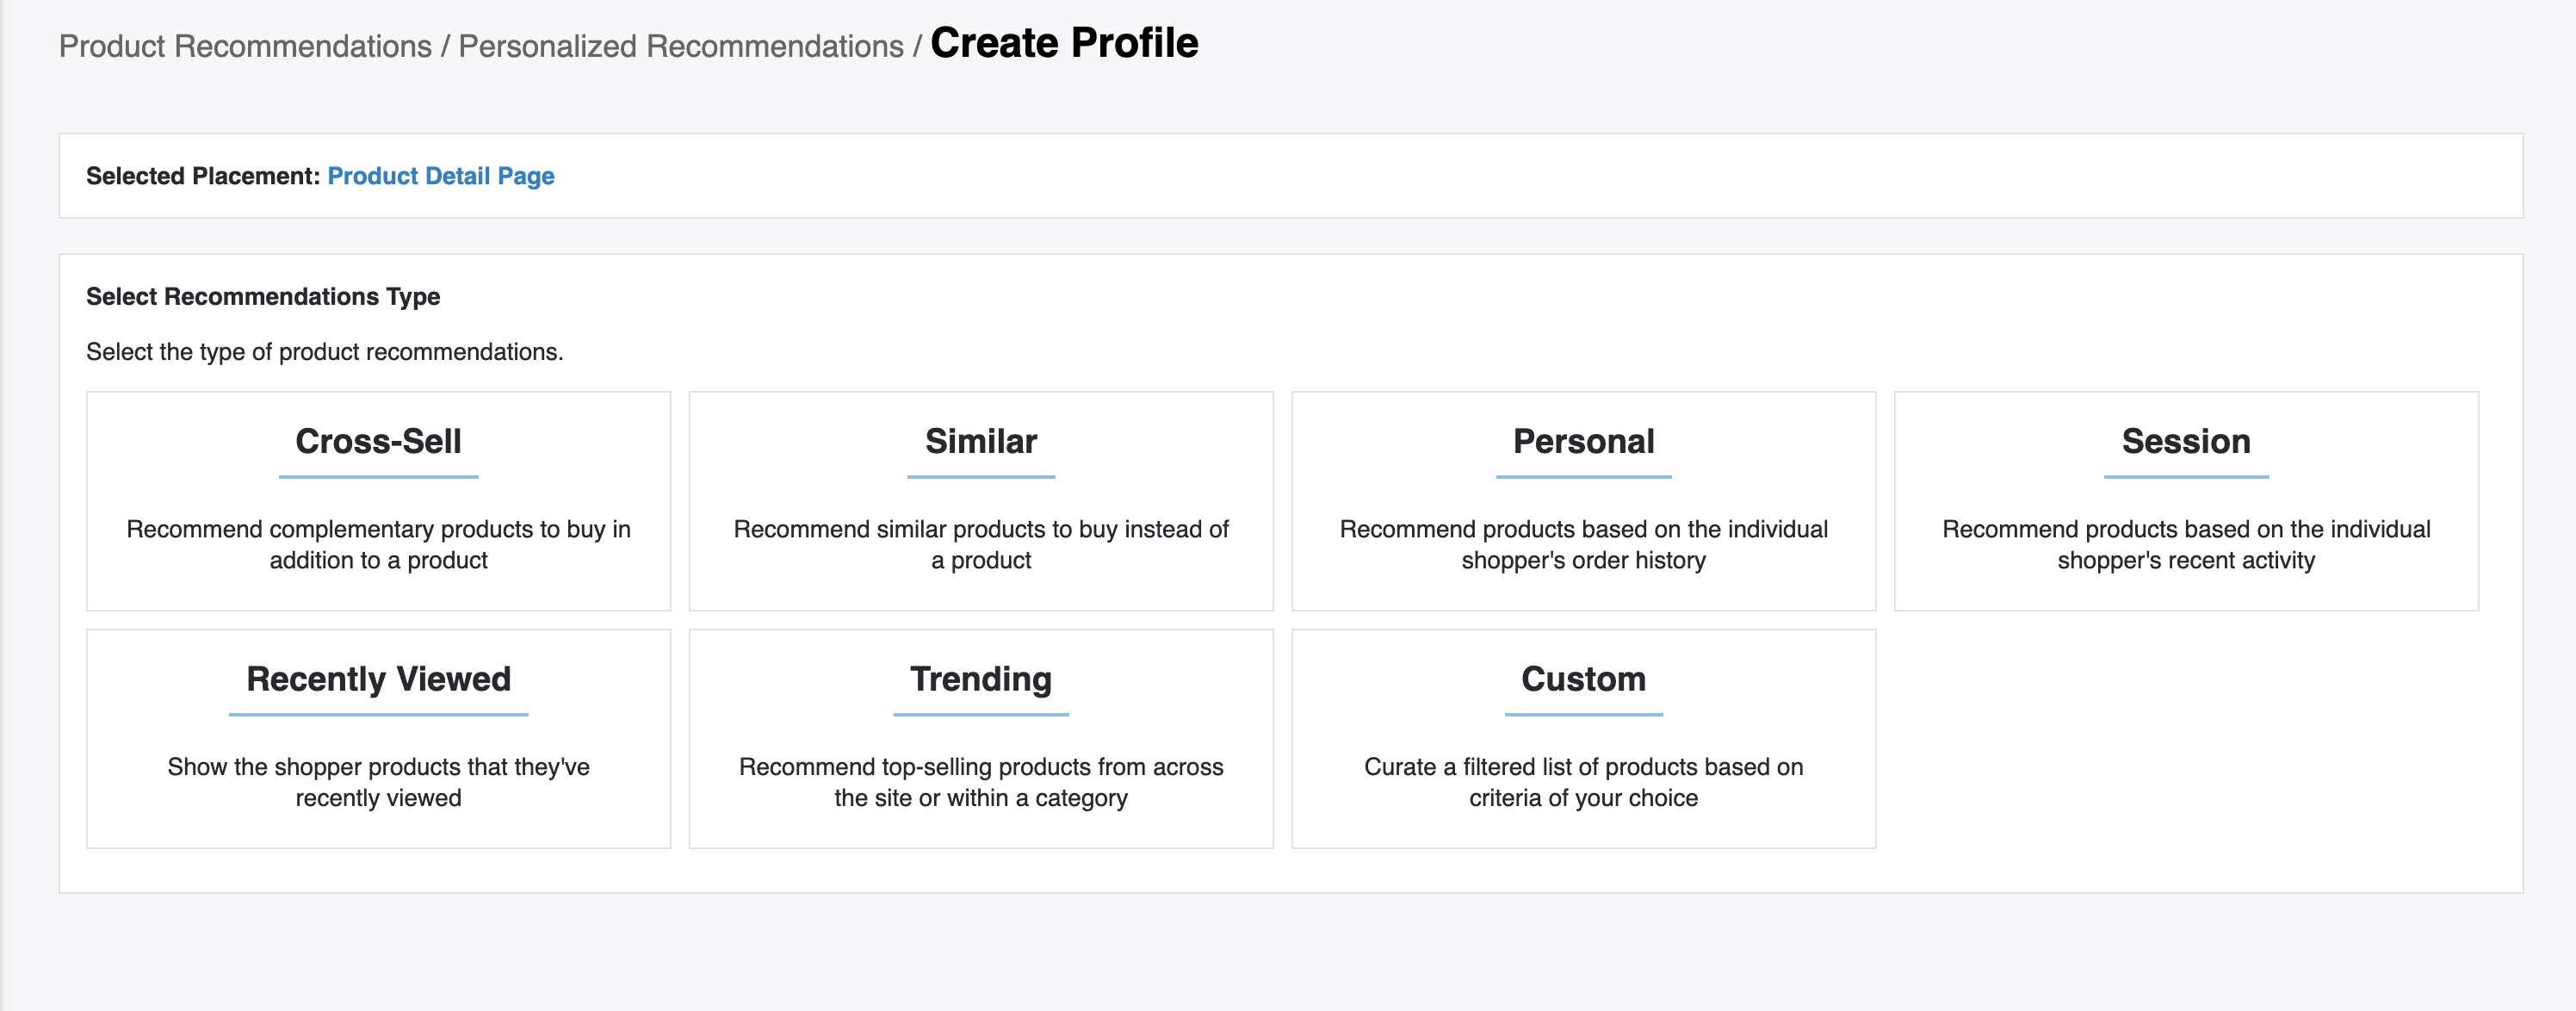Viewport: 2576px width, 1011px height.
Task: Select the Trending recommendations card
Action: pos(980,738)
